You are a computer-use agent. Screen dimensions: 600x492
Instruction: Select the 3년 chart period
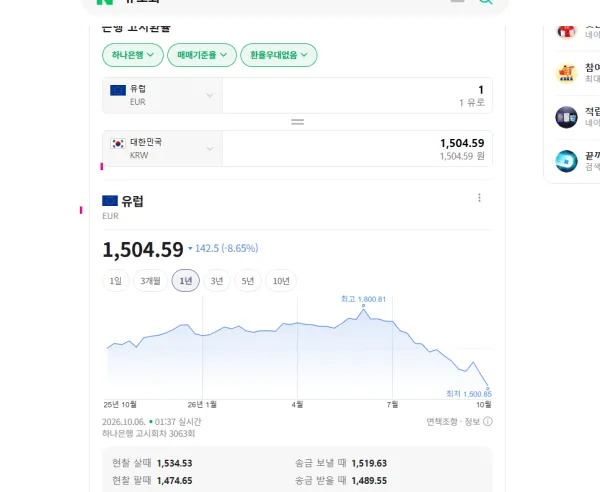pos(217,281)
